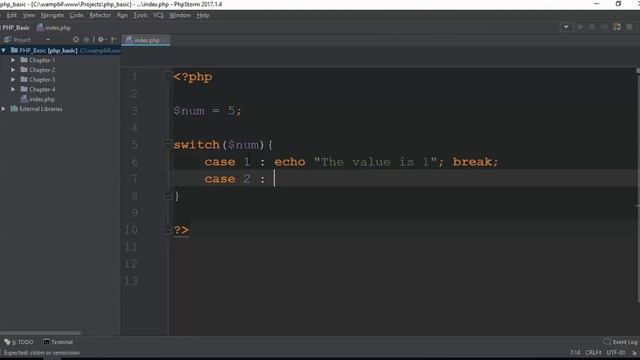Open the TODO tool window
The width and height of the screenshot is (640, 360).
click(x=19, y=342)
